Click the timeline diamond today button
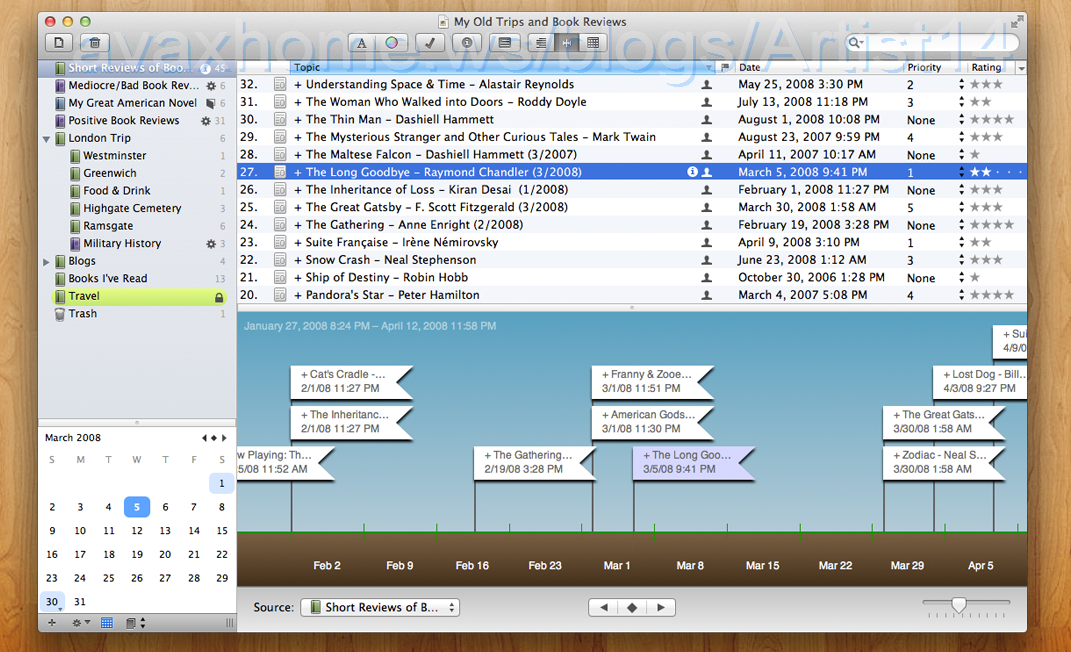The width and height of the screenshot is (1071, 652). coord(632,608)
